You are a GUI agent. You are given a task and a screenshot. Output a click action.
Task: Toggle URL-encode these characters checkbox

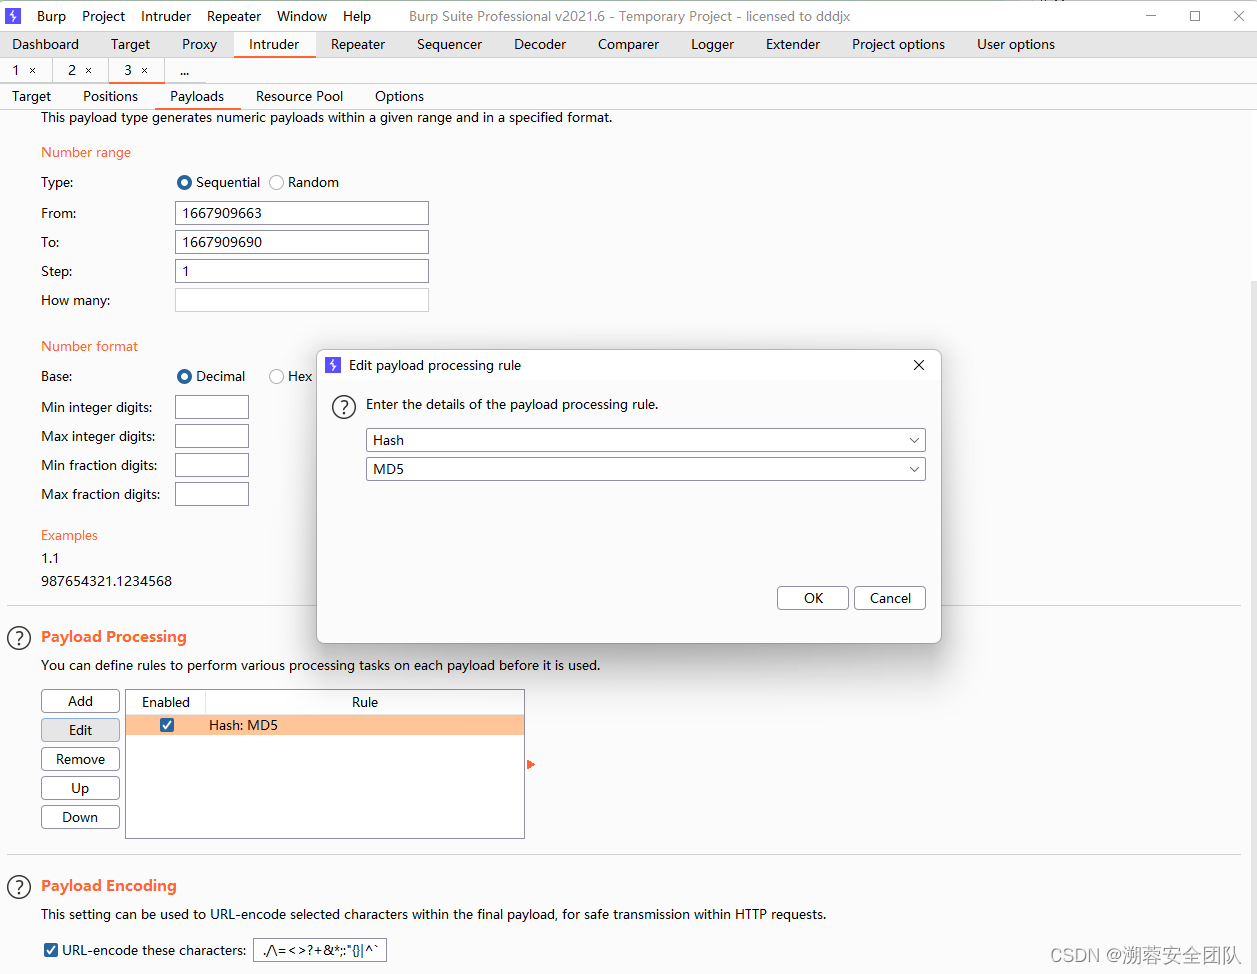[51, 950]
